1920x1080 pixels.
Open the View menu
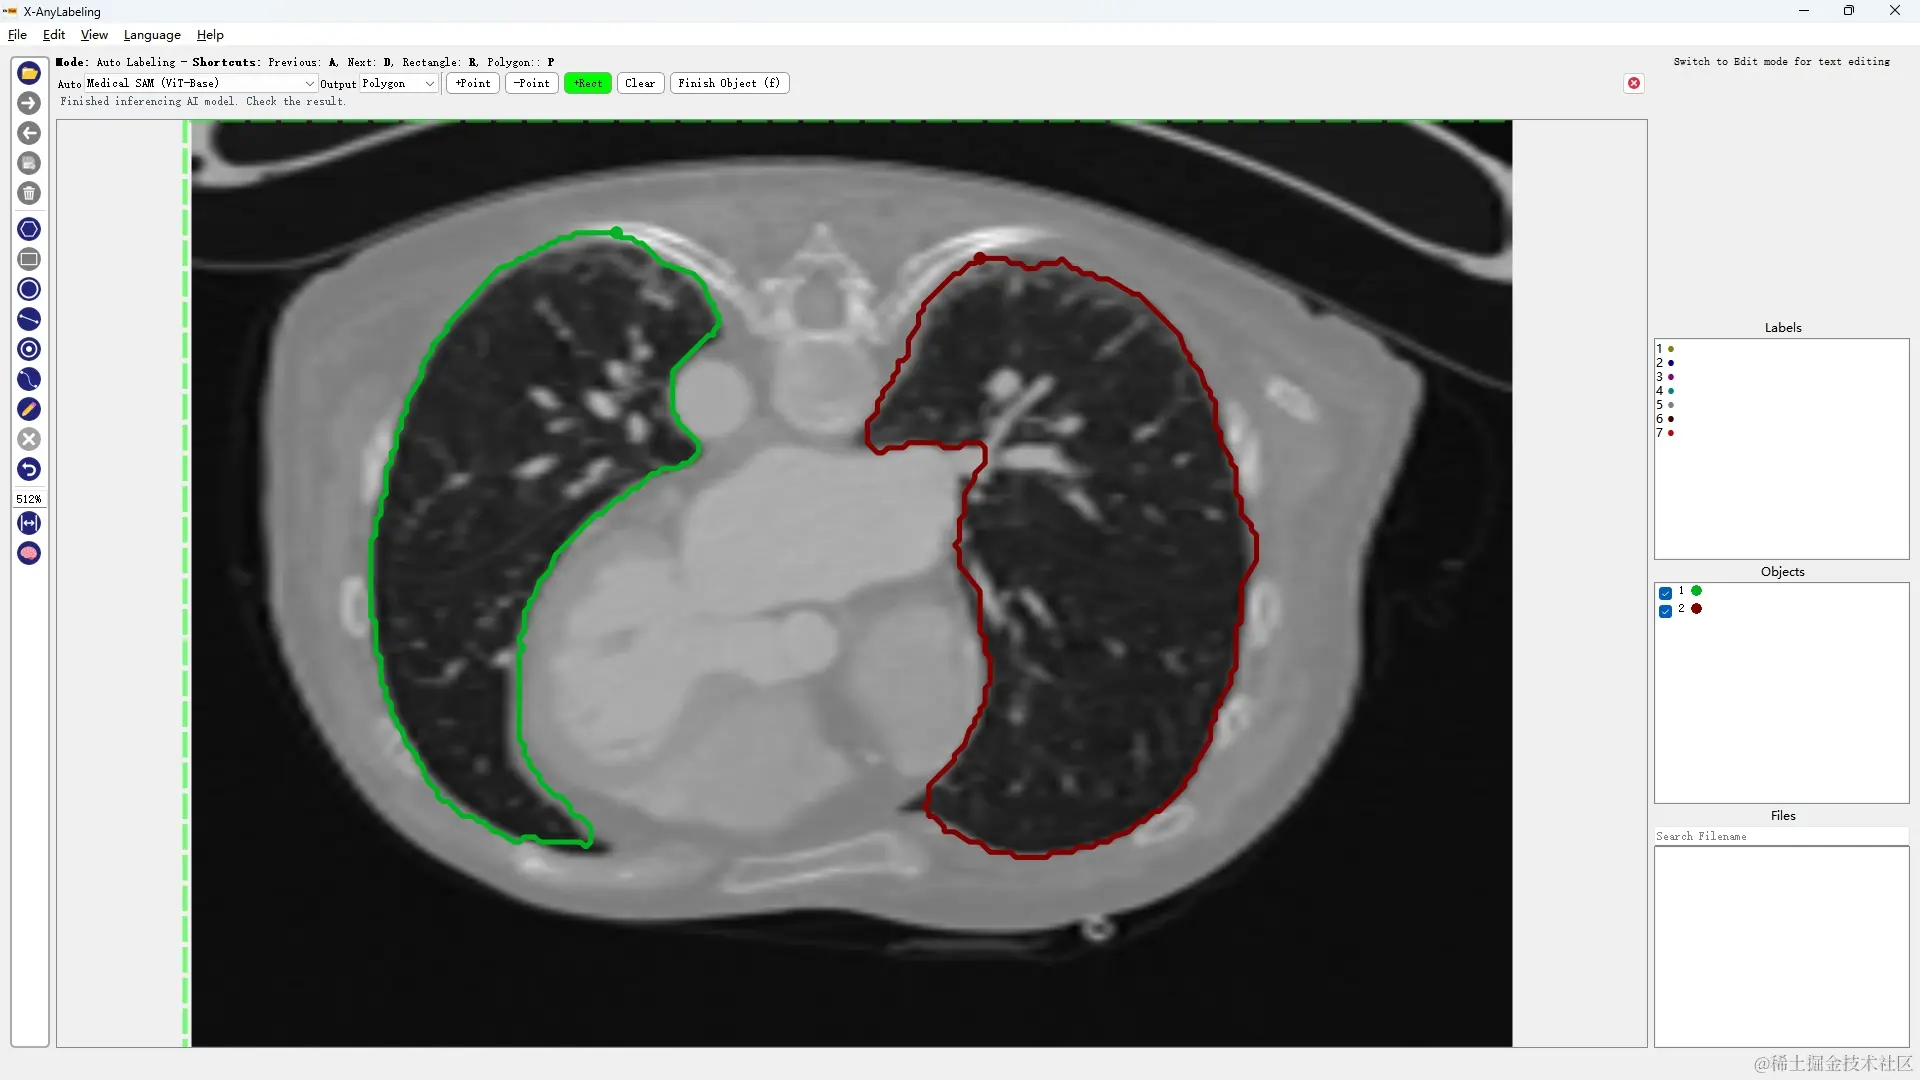pos(94,35)
